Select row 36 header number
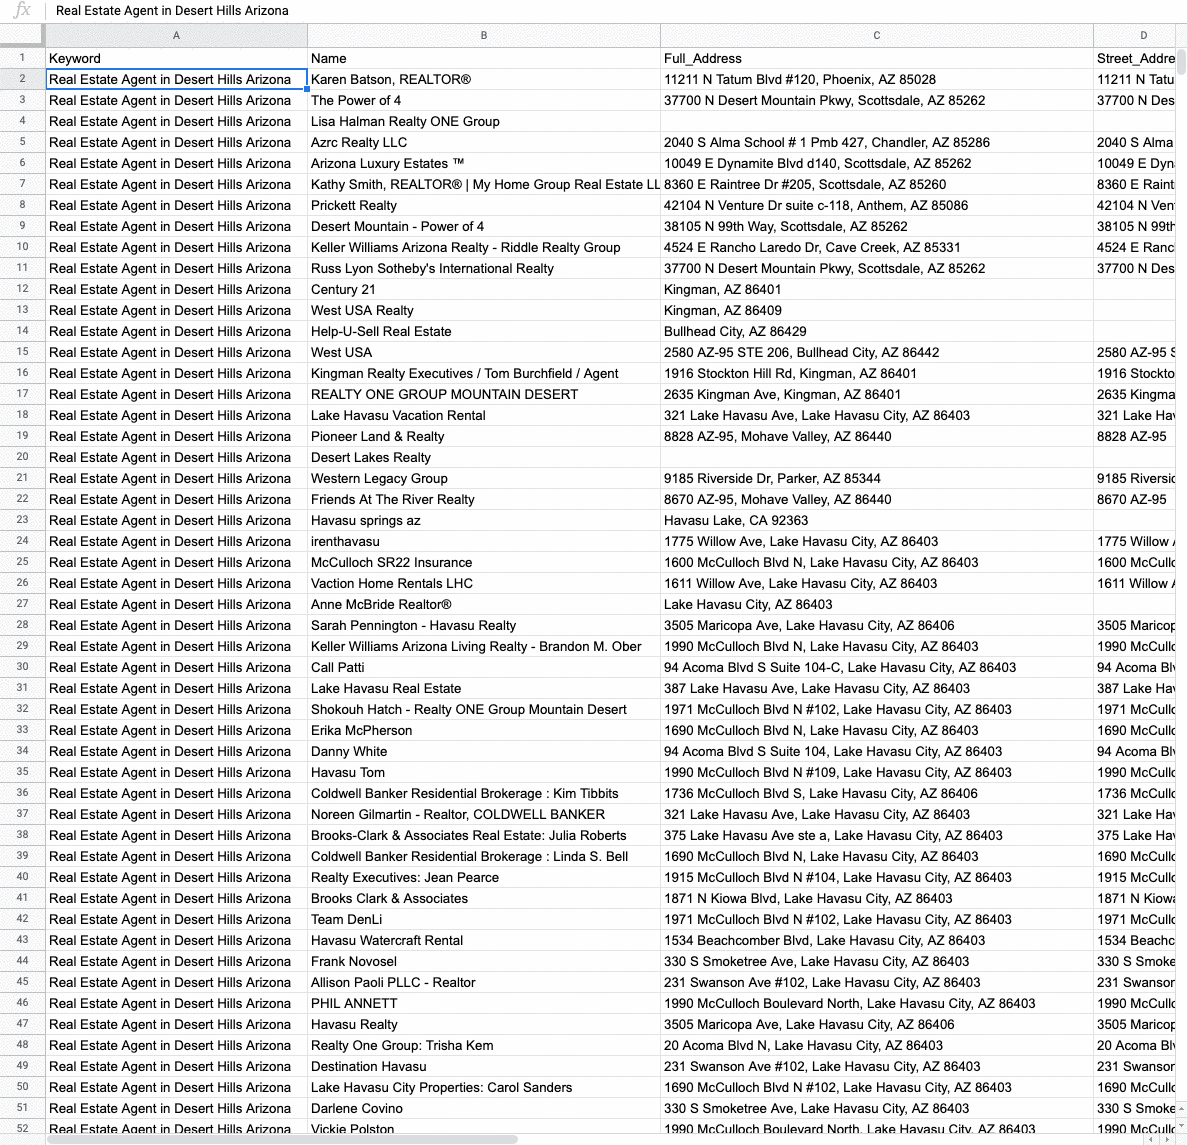This screenshot has height=1145, width=1188. [22, 793]
